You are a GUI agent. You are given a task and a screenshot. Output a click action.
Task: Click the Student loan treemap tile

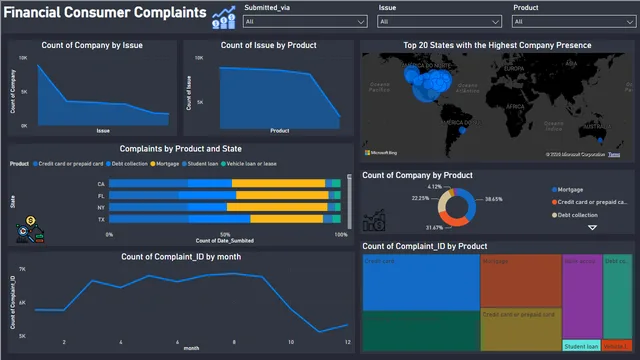tap(581, 346)
